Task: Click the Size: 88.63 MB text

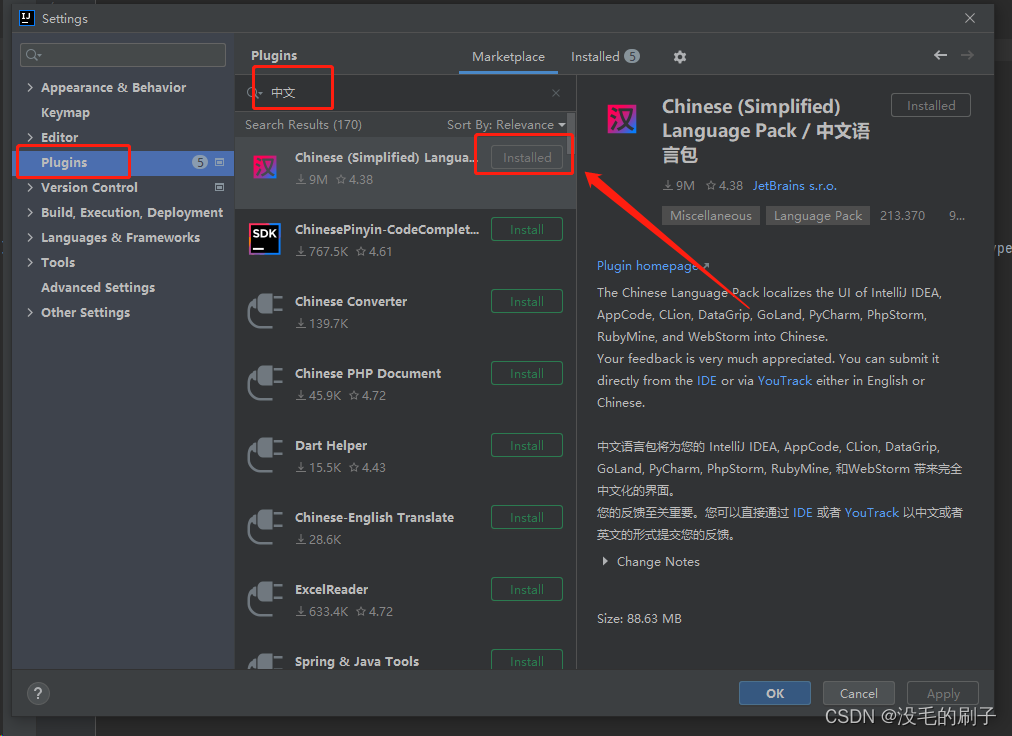Action: click(x=639, y=618)
